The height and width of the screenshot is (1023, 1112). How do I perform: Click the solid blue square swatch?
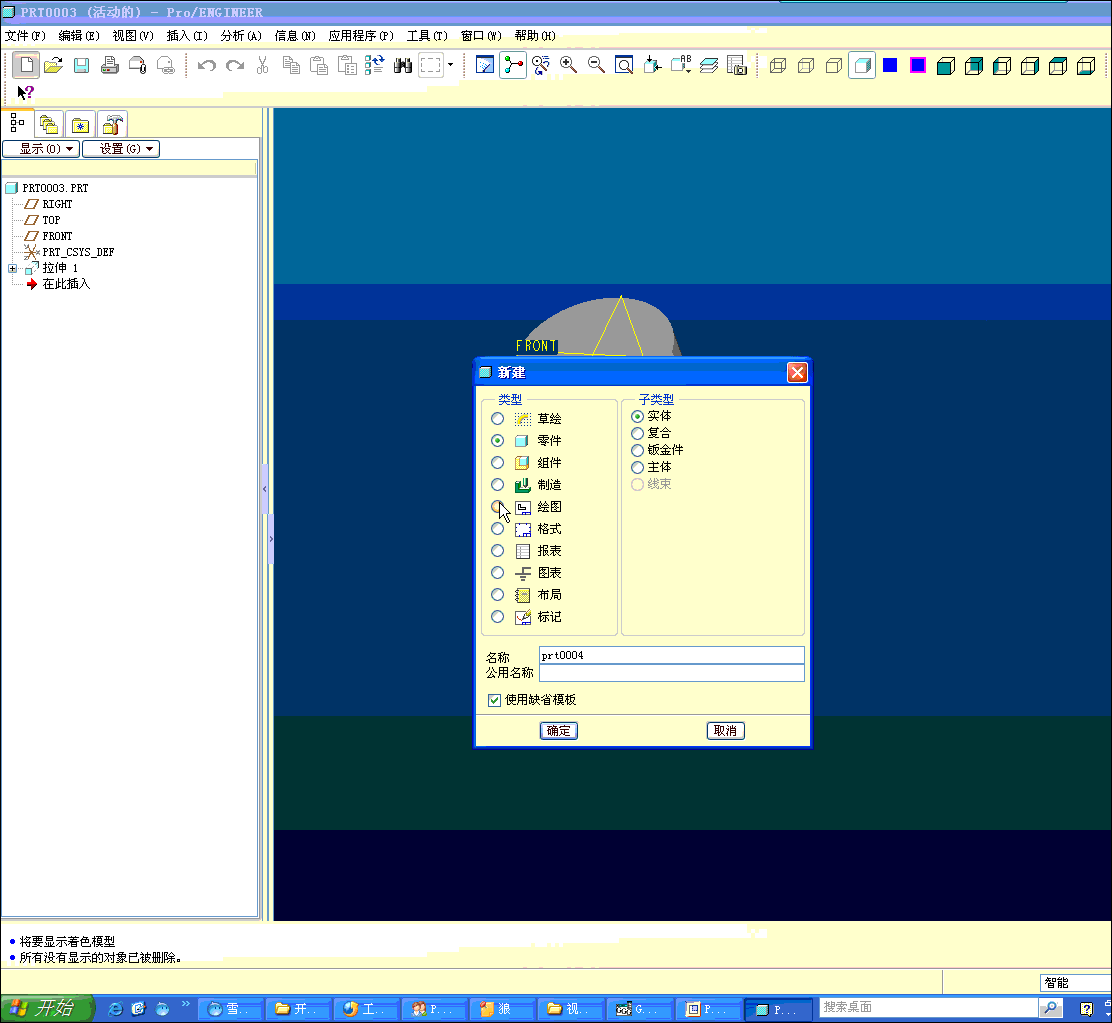click(x=890, y=65)
